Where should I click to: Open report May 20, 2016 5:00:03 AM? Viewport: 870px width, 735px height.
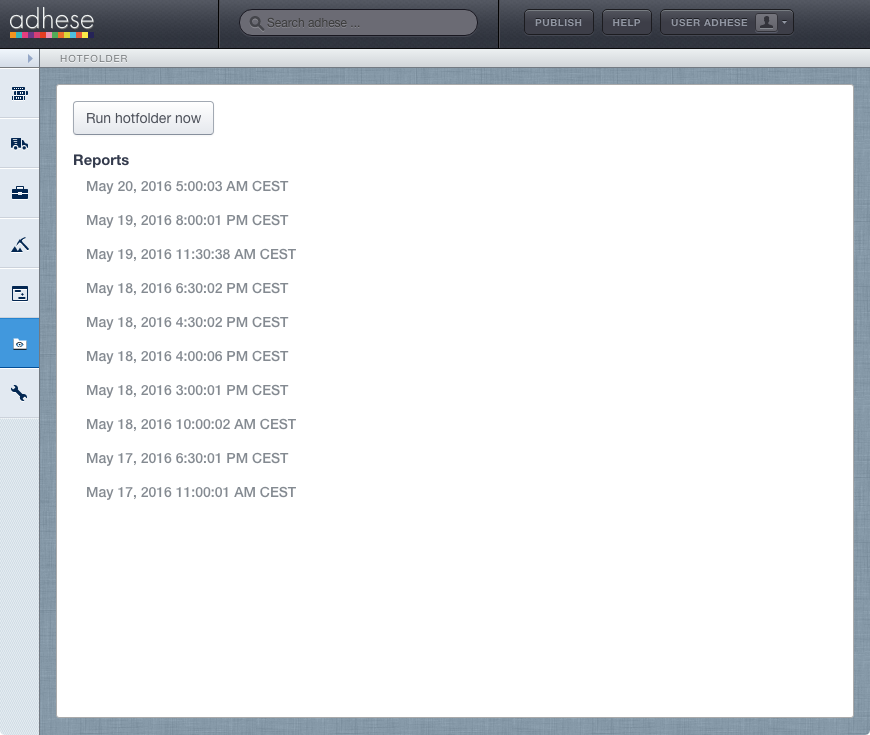187,186
